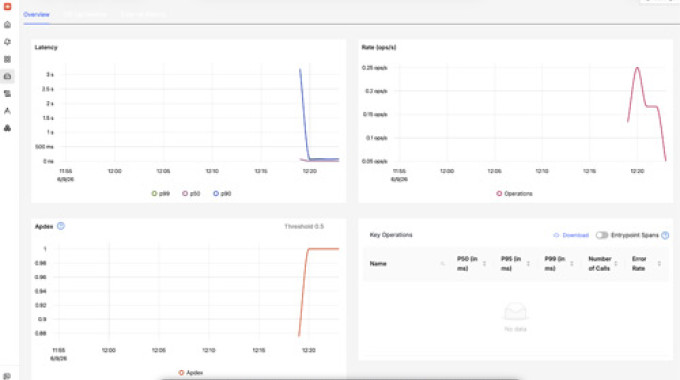The width and height of the screenshot is (680, 380).
Task: Click the search icon in Name column
Action: (442, 264)
